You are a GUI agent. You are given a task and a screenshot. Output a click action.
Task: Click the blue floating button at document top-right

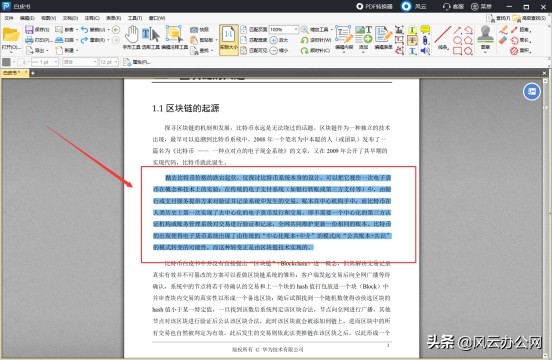[531, 92]
